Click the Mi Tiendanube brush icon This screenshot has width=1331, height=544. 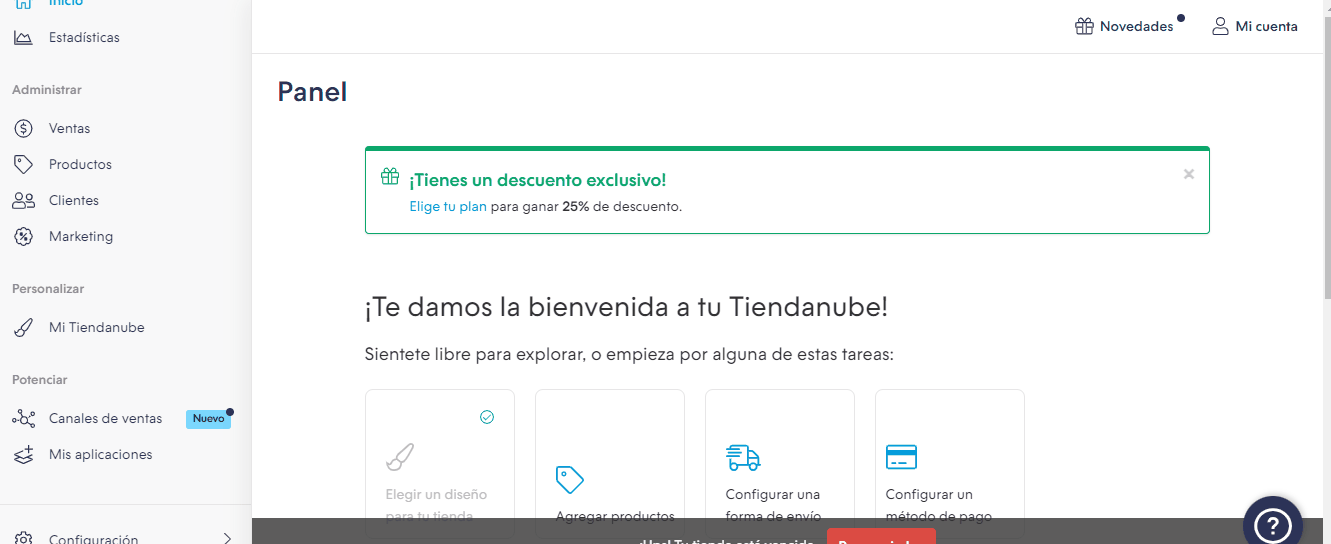(23, 328)
